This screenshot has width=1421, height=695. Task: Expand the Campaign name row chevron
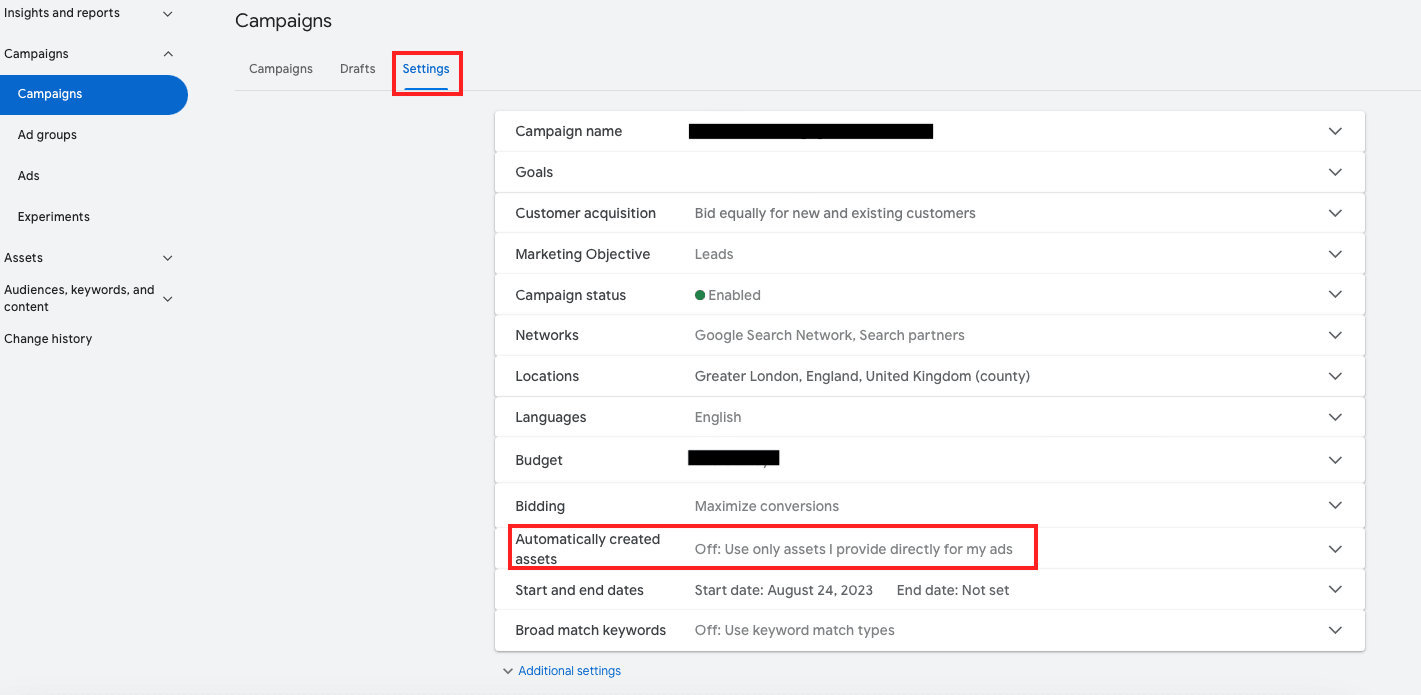pos(1334,131)
